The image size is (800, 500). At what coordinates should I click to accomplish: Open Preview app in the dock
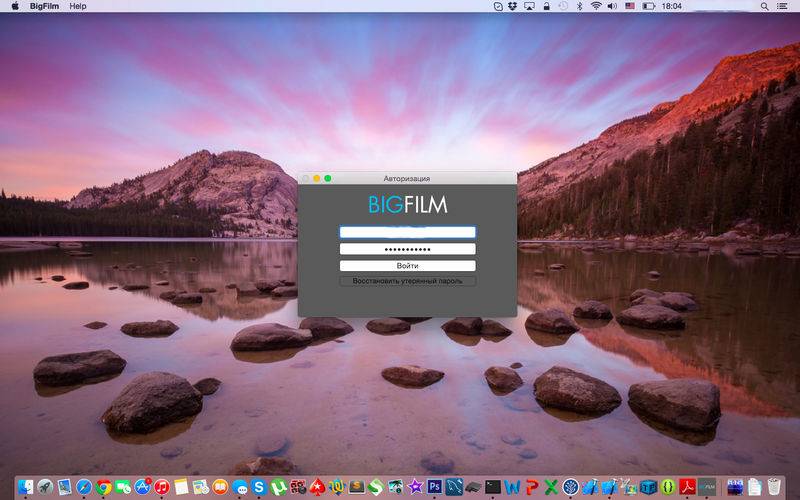tap(64, 487)
